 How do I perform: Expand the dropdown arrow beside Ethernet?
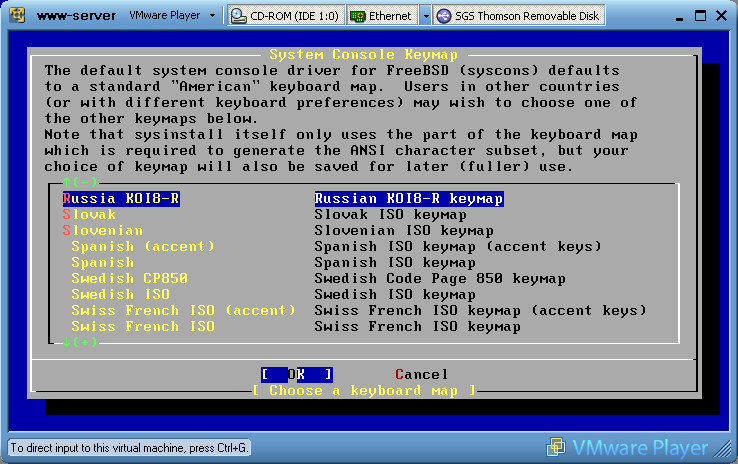425,16
